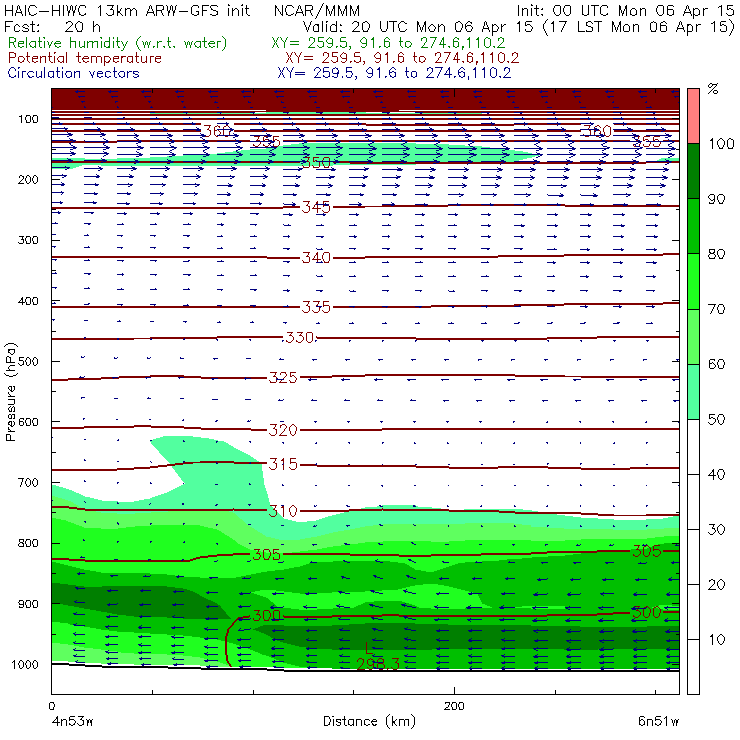Click the '350' potential temperature contour label
Image resolution: width=740 pixels, height=740 pixels.
pos(316,163)
